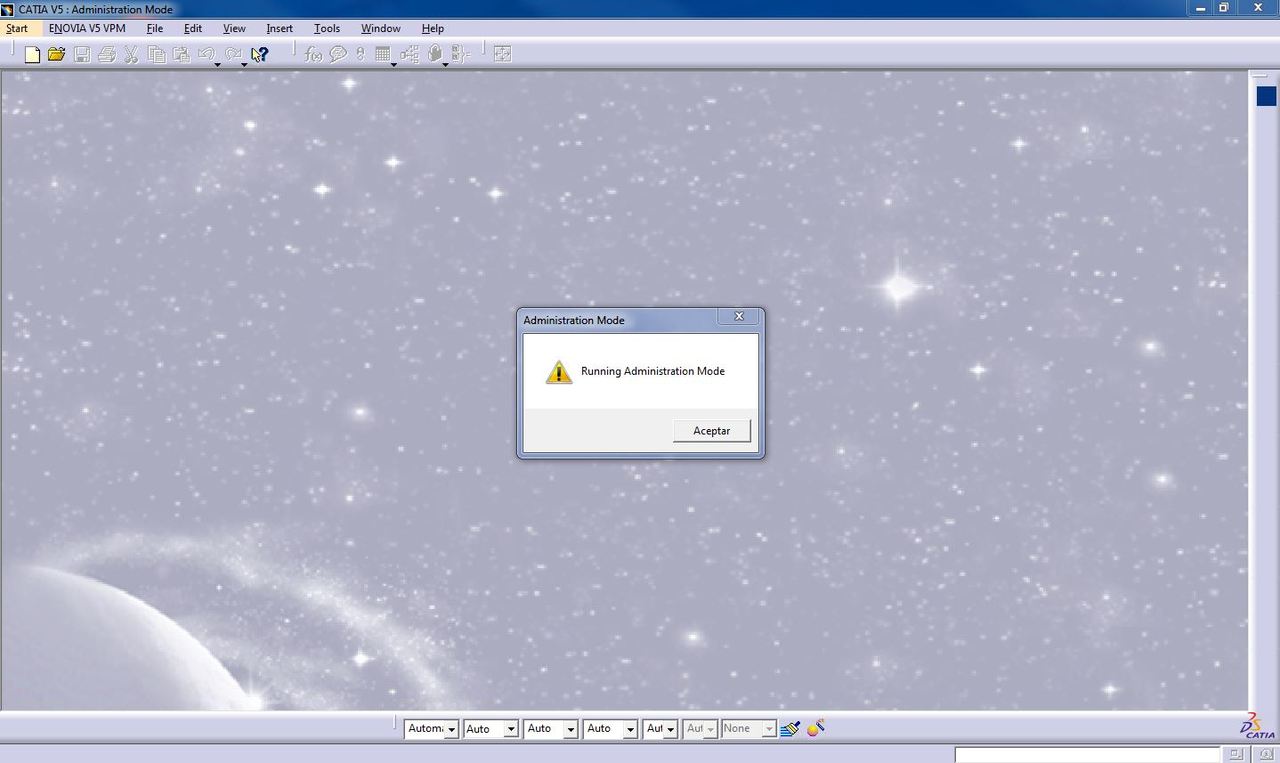Image resolution: width=1280 pixels, height=763 pixels.
Task: Open the Insert menu
Action: 280,28
